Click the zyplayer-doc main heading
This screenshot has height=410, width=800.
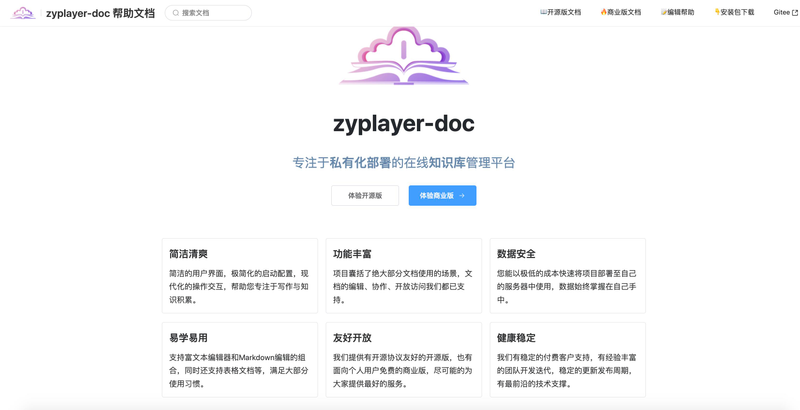pyautogui.click(x=404, y=124)
